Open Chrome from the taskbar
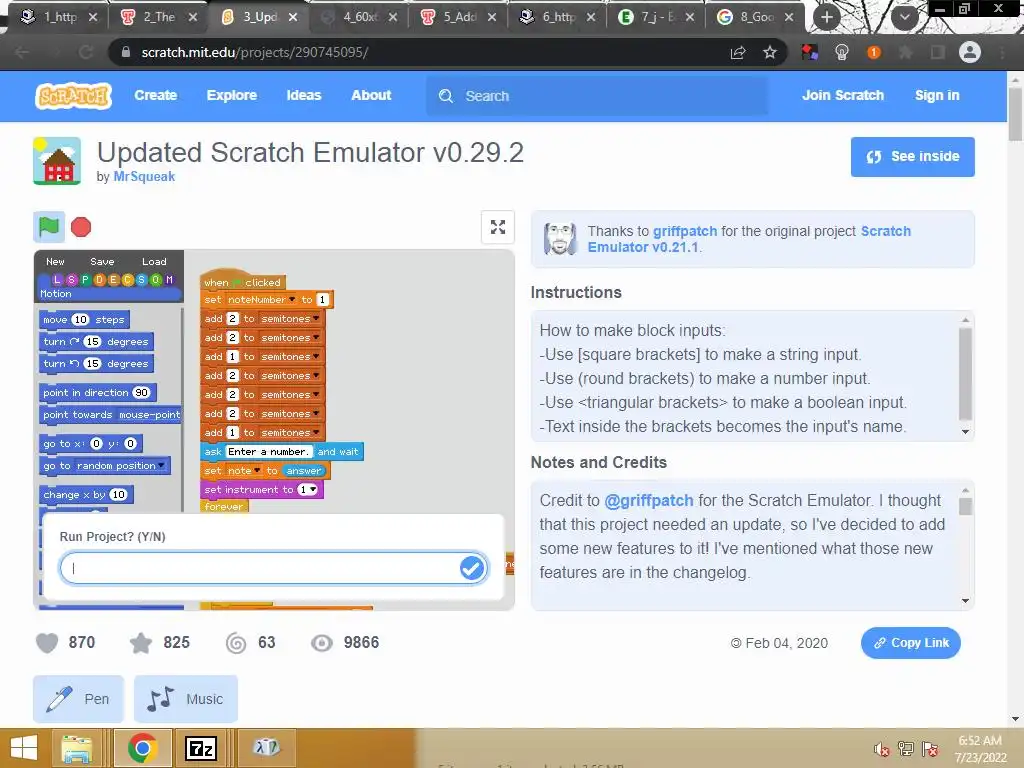The width and height of the screenshot is (1024, 768). tap(142, 748)
